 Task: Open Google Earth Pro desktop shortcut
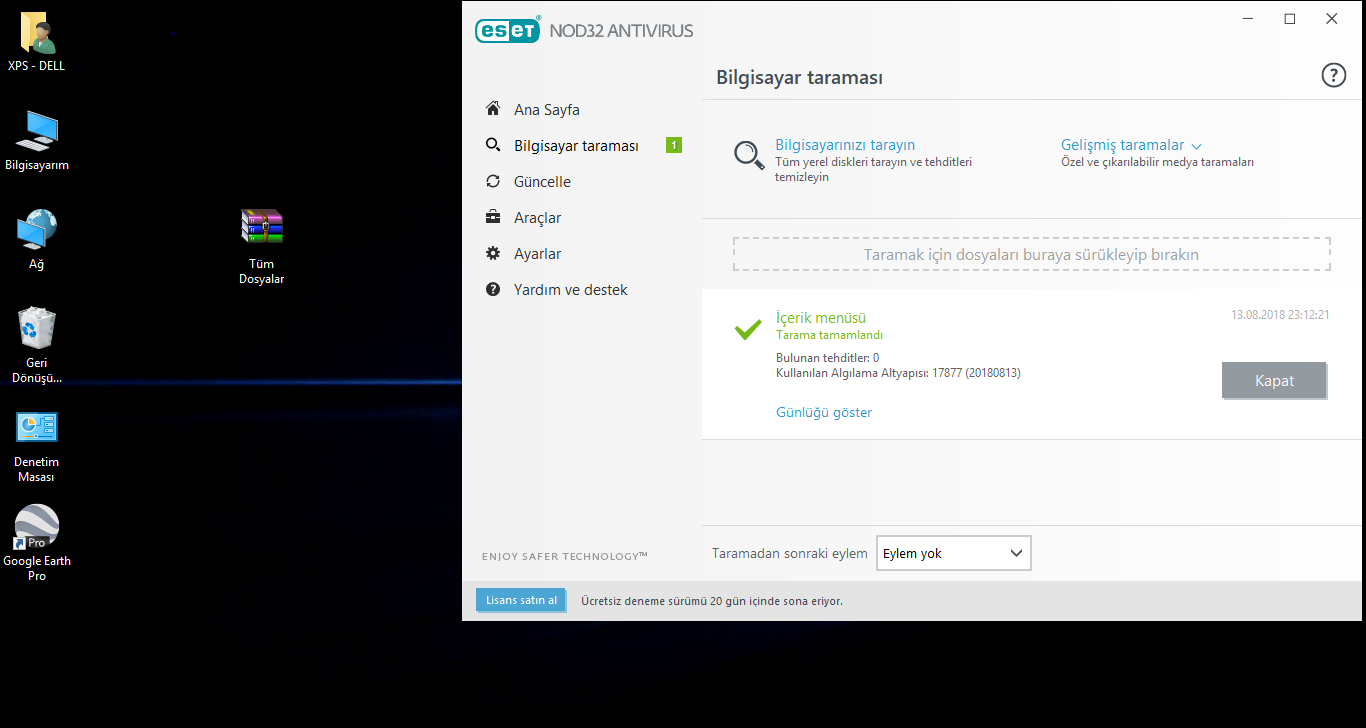37,527
